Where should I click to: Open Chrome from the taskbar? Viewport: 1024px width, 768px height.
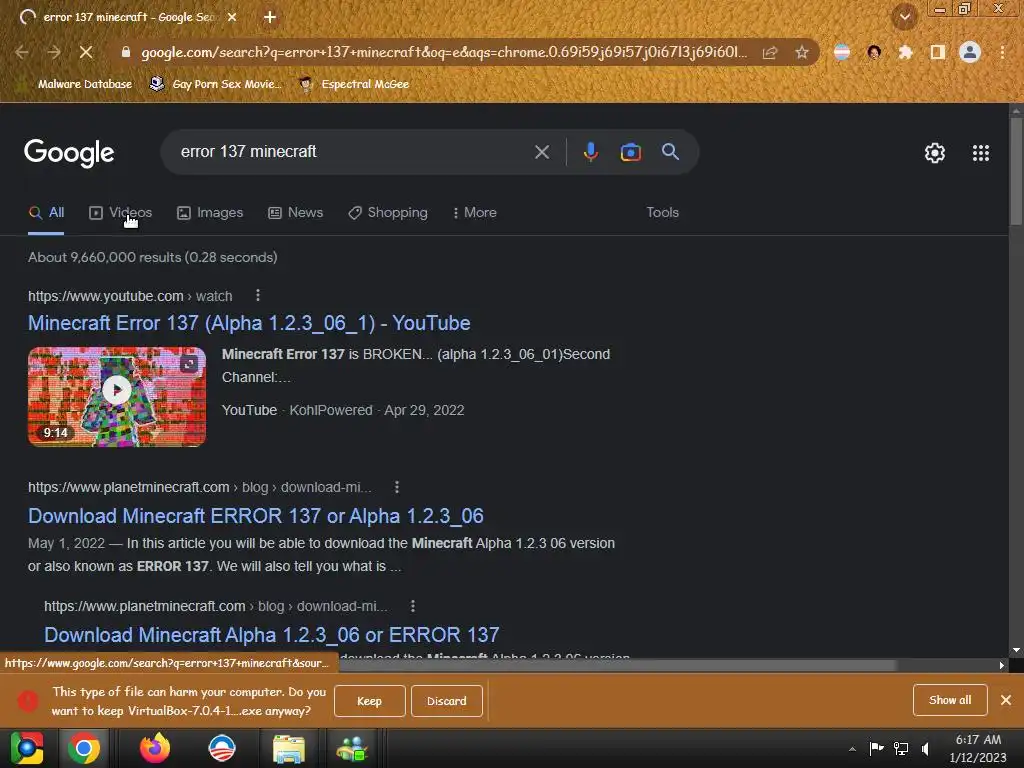(84, 748)
